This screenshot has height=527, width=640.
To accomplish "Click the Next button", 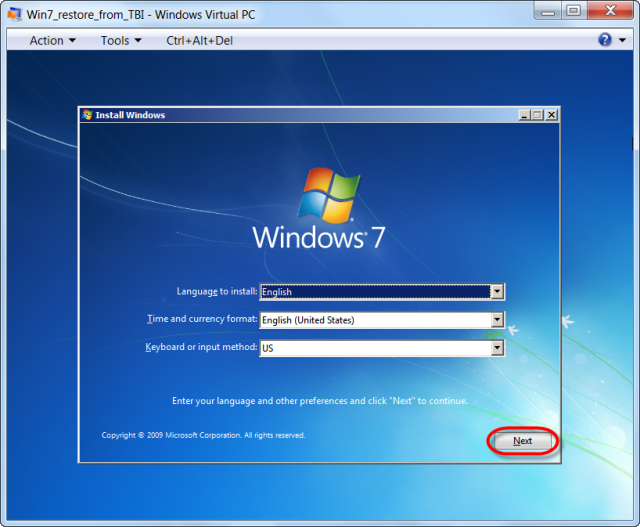I will (522, 441).
